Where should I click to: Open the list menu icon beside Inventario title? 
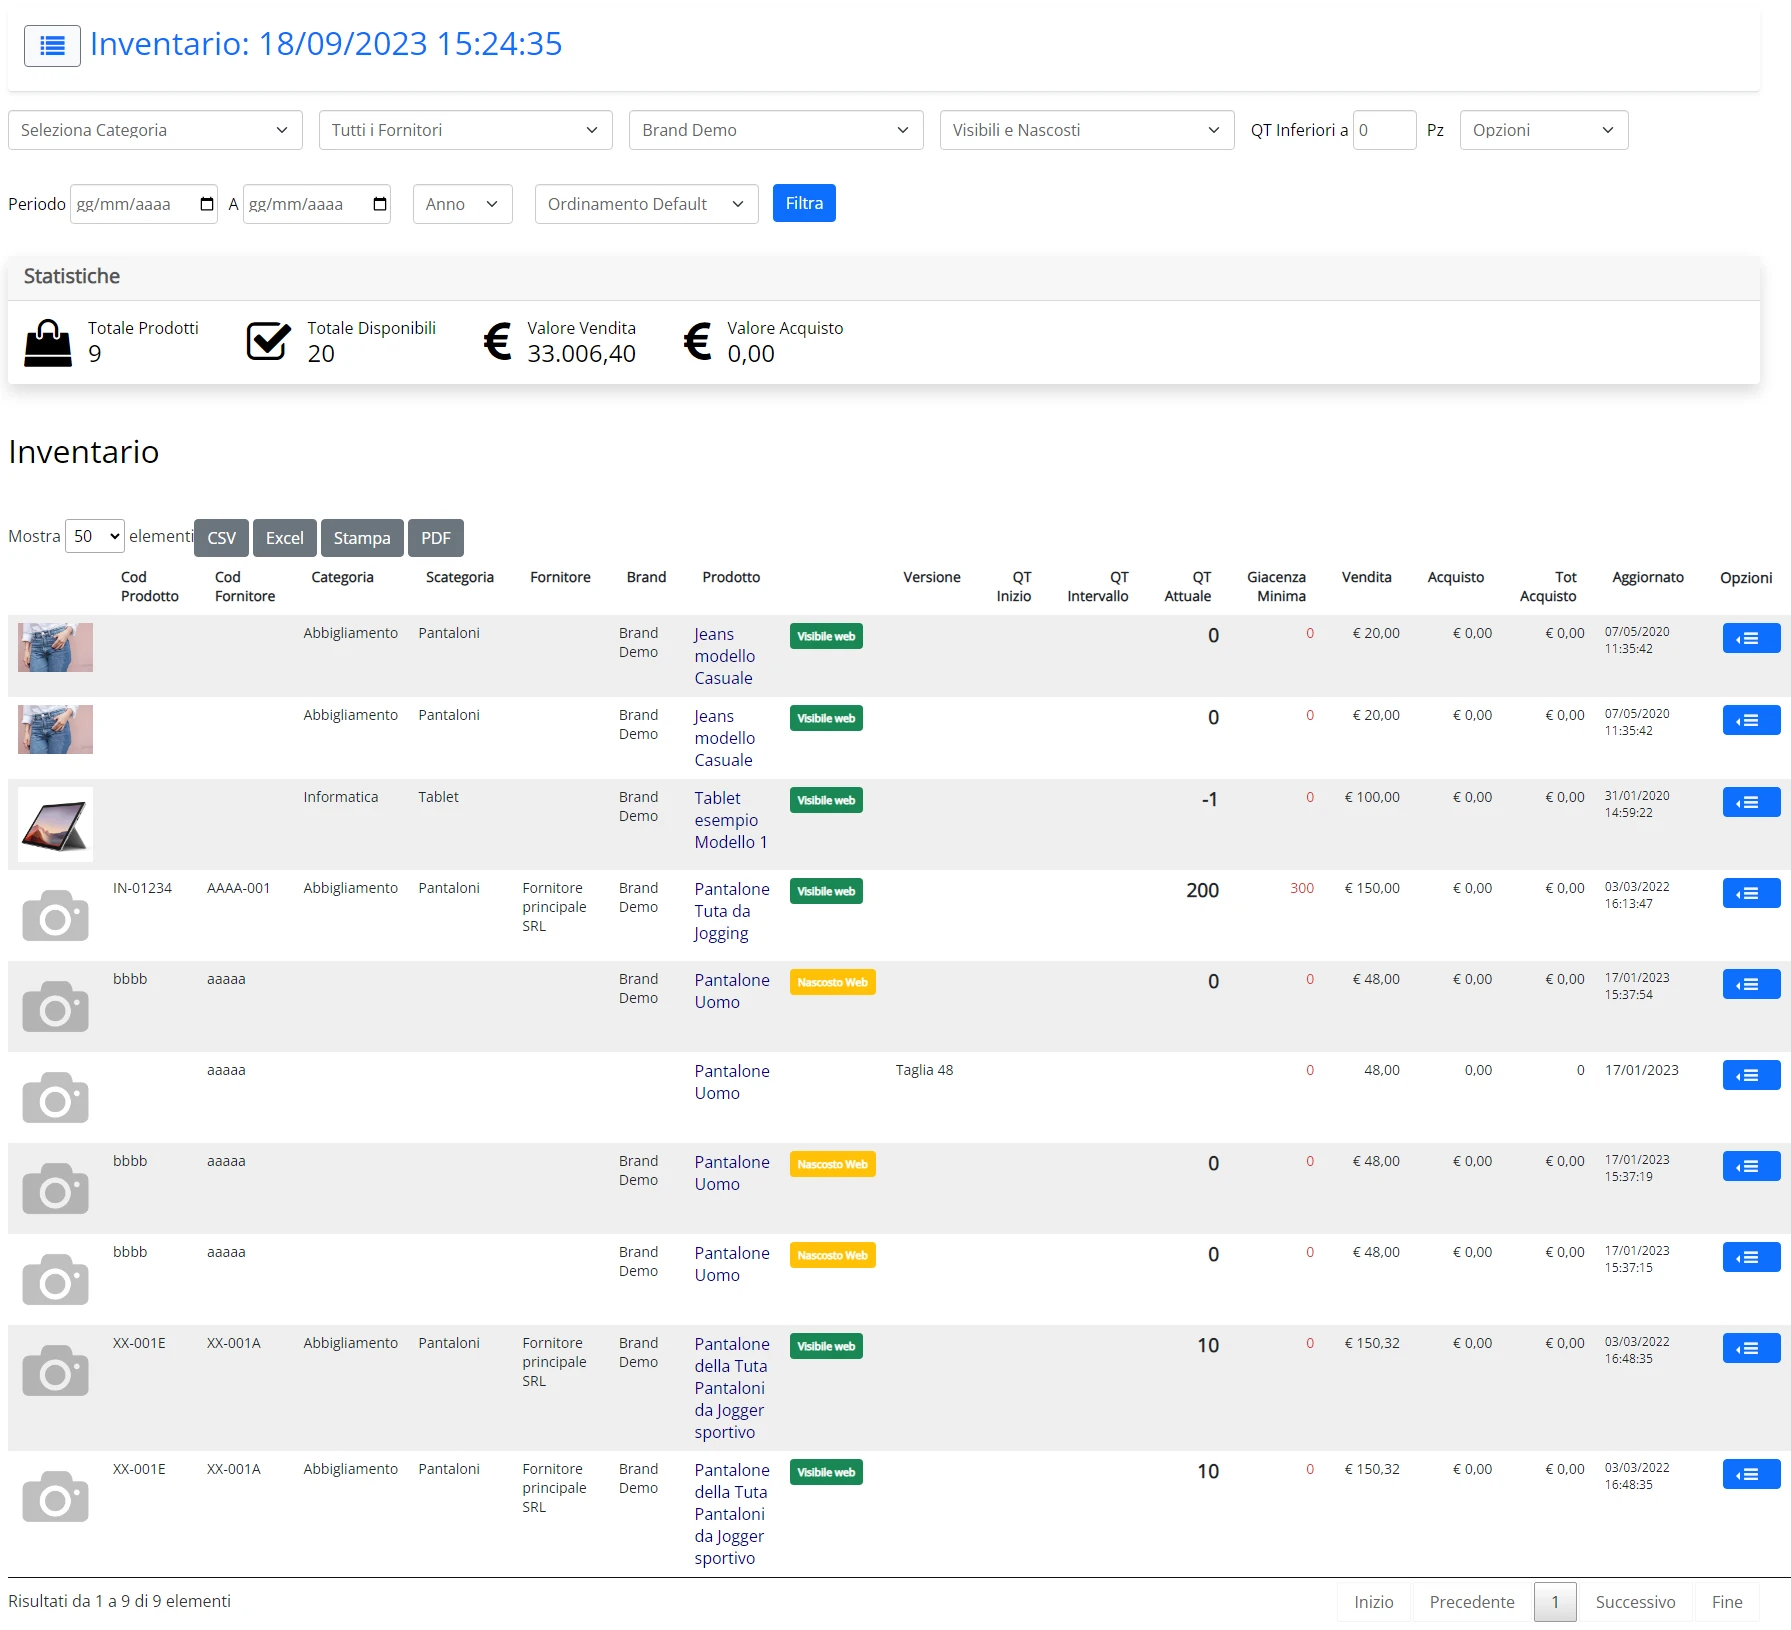coord(52,46)
